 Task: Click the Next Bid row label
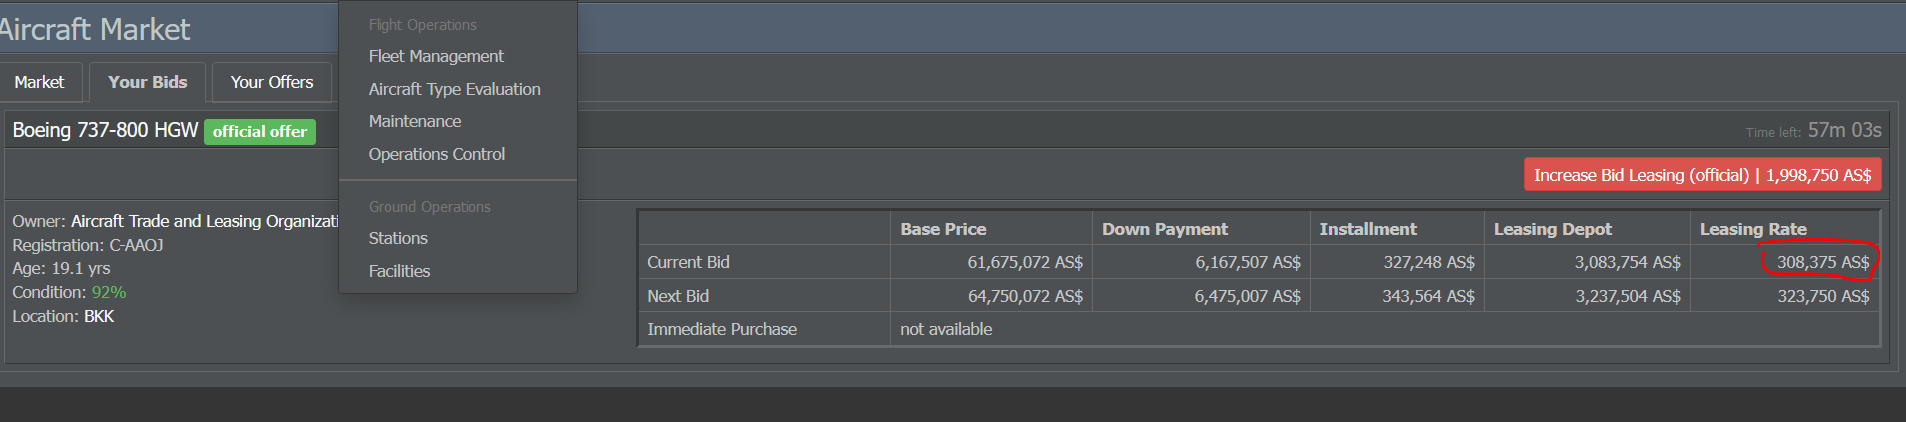[x=678, y=296]
